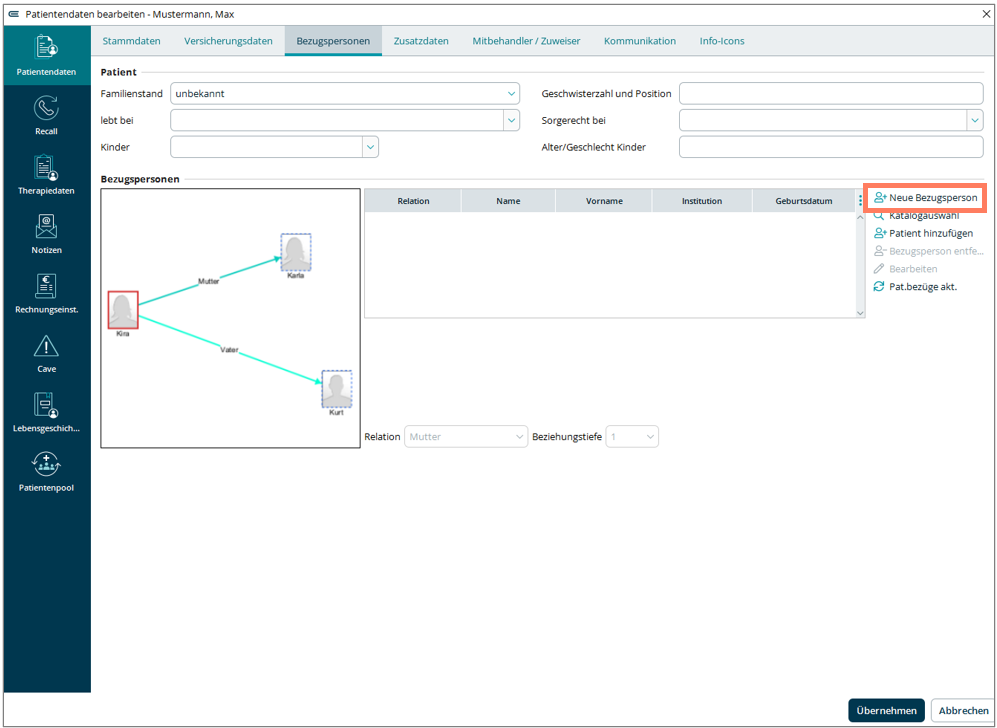Image resolution: width=997 pixels, height=728 pixels.
Task: Click the Übernehmen button
Action: click(x=886, y=711)
